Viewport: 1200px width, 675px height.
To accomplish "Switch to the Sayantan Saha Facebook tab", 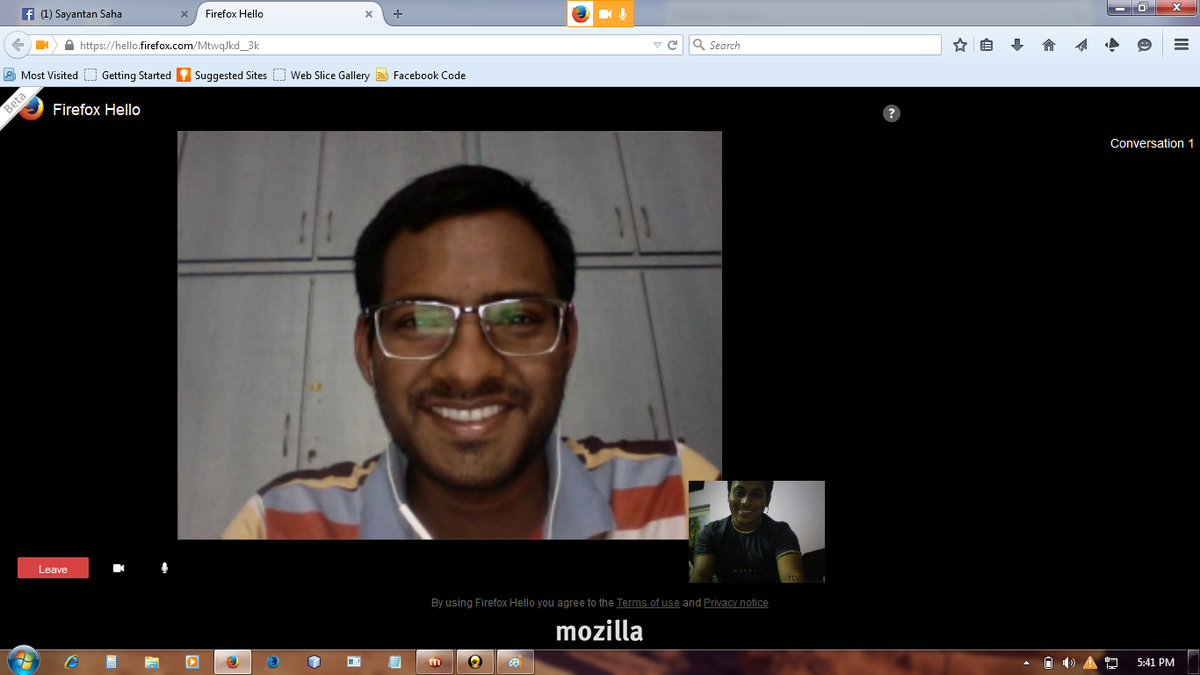I will (95, 13).
